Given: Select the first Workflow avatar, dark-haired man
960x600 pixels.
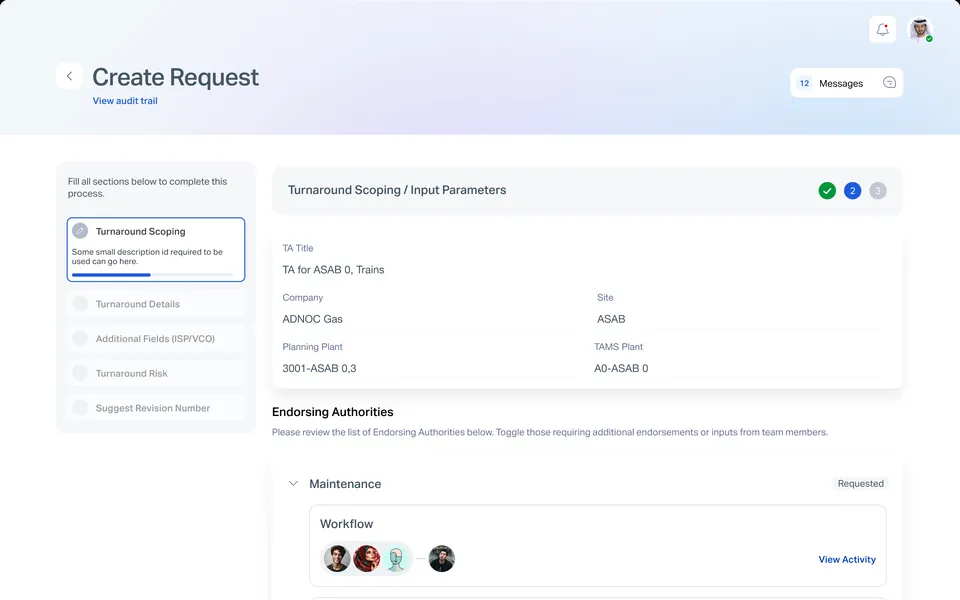Looking at the screenshot, I should [337, 558].
